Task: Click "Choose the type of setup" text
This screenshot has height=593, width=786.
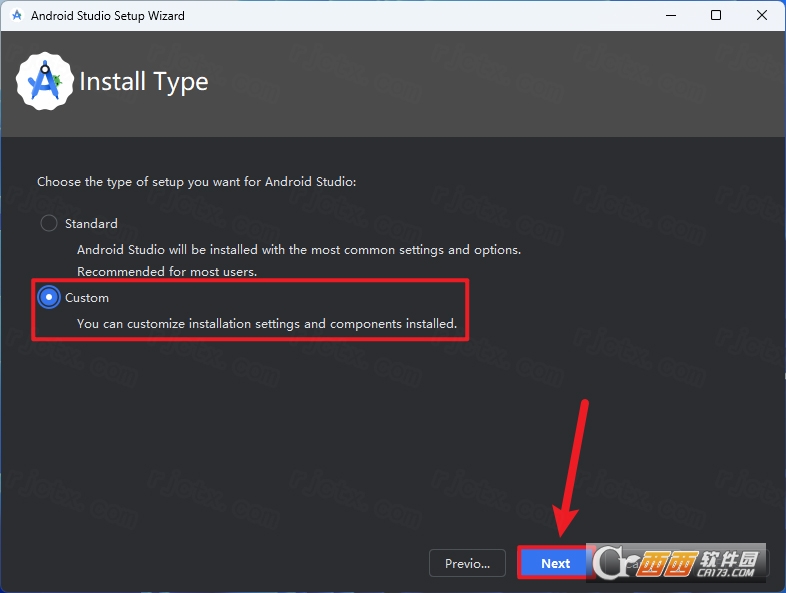Action: click(x=196, y=181)
